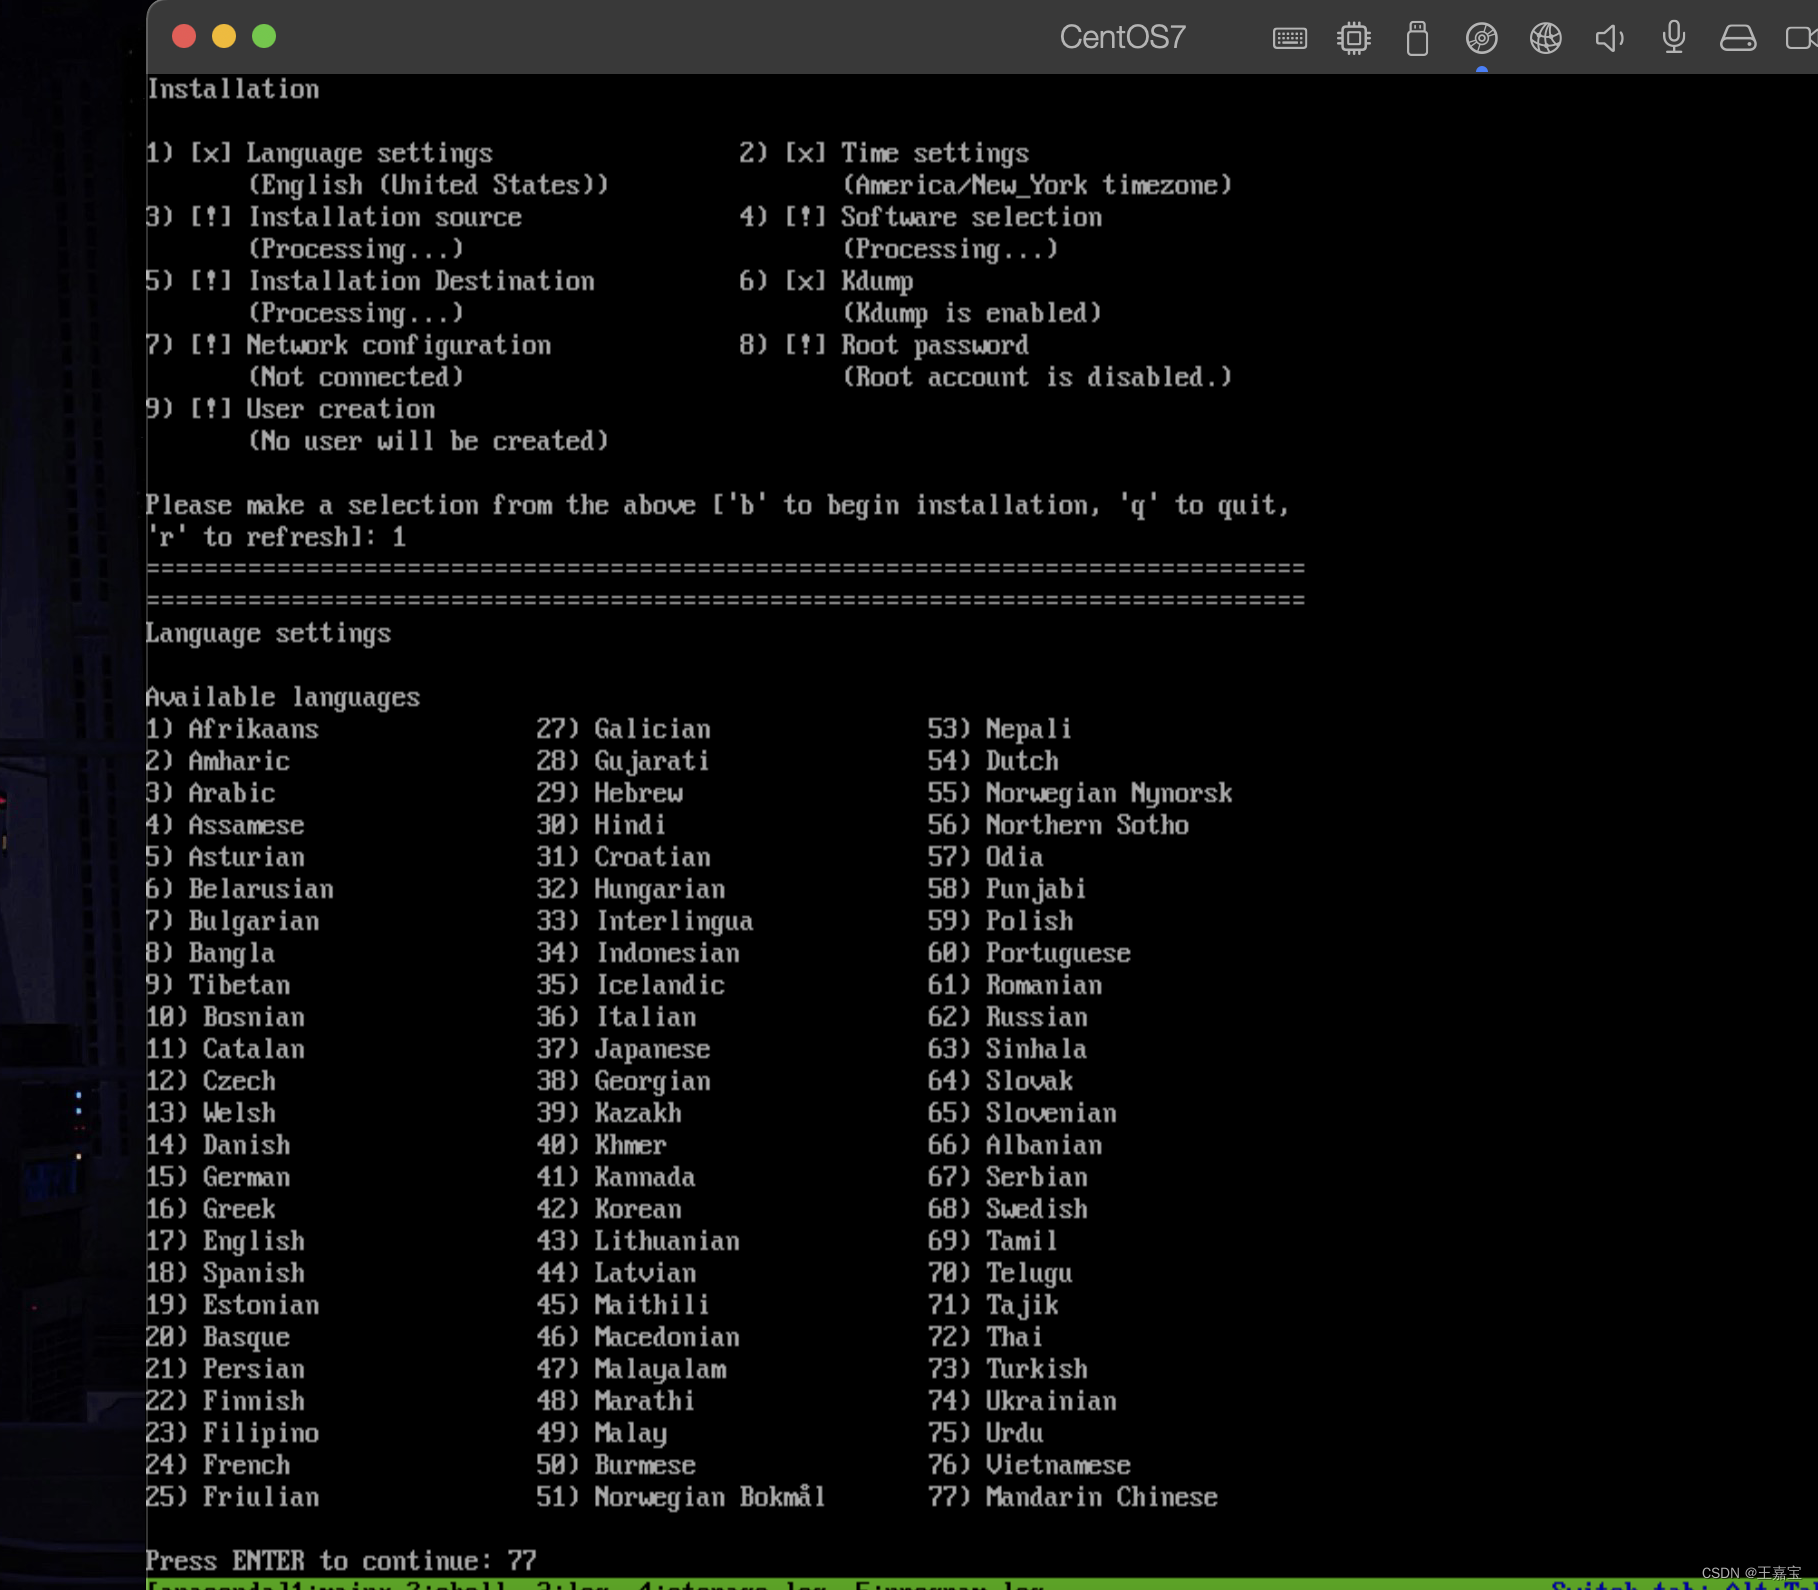Click the CentOS7 window title
The width and height of the screenshot is (1818, 1590).
pos(1122,38)
